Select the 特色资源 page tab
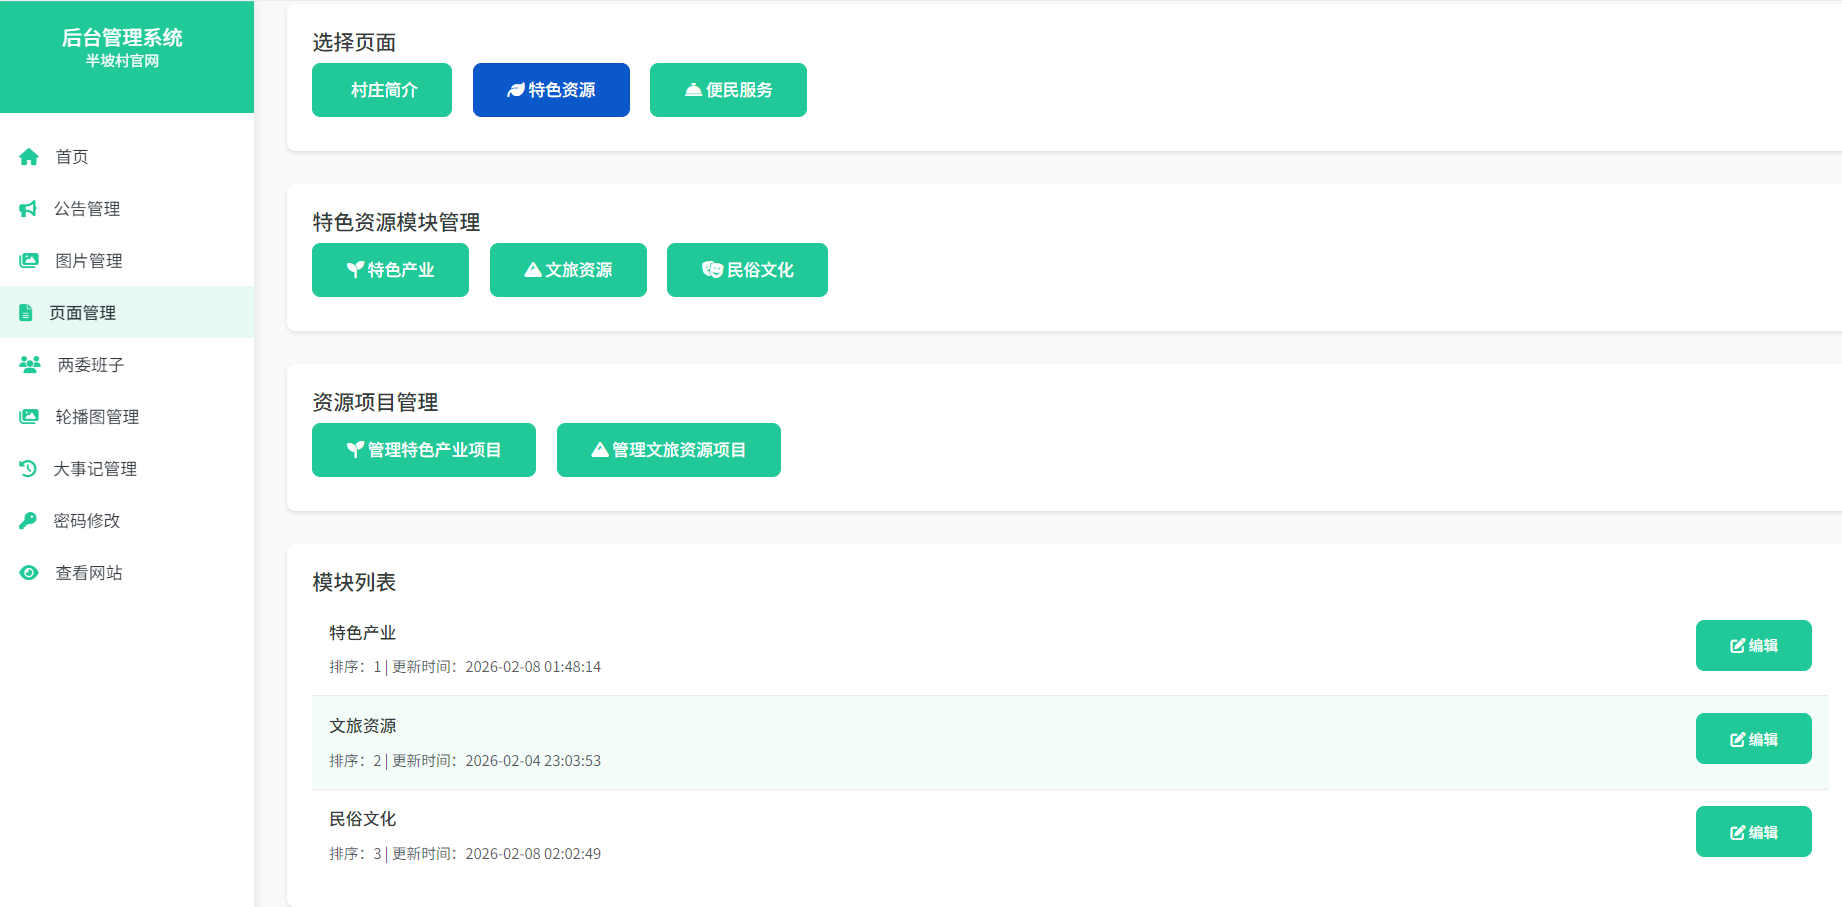The width and height of the screenshot is (1842, 907). tap(551, 90)
